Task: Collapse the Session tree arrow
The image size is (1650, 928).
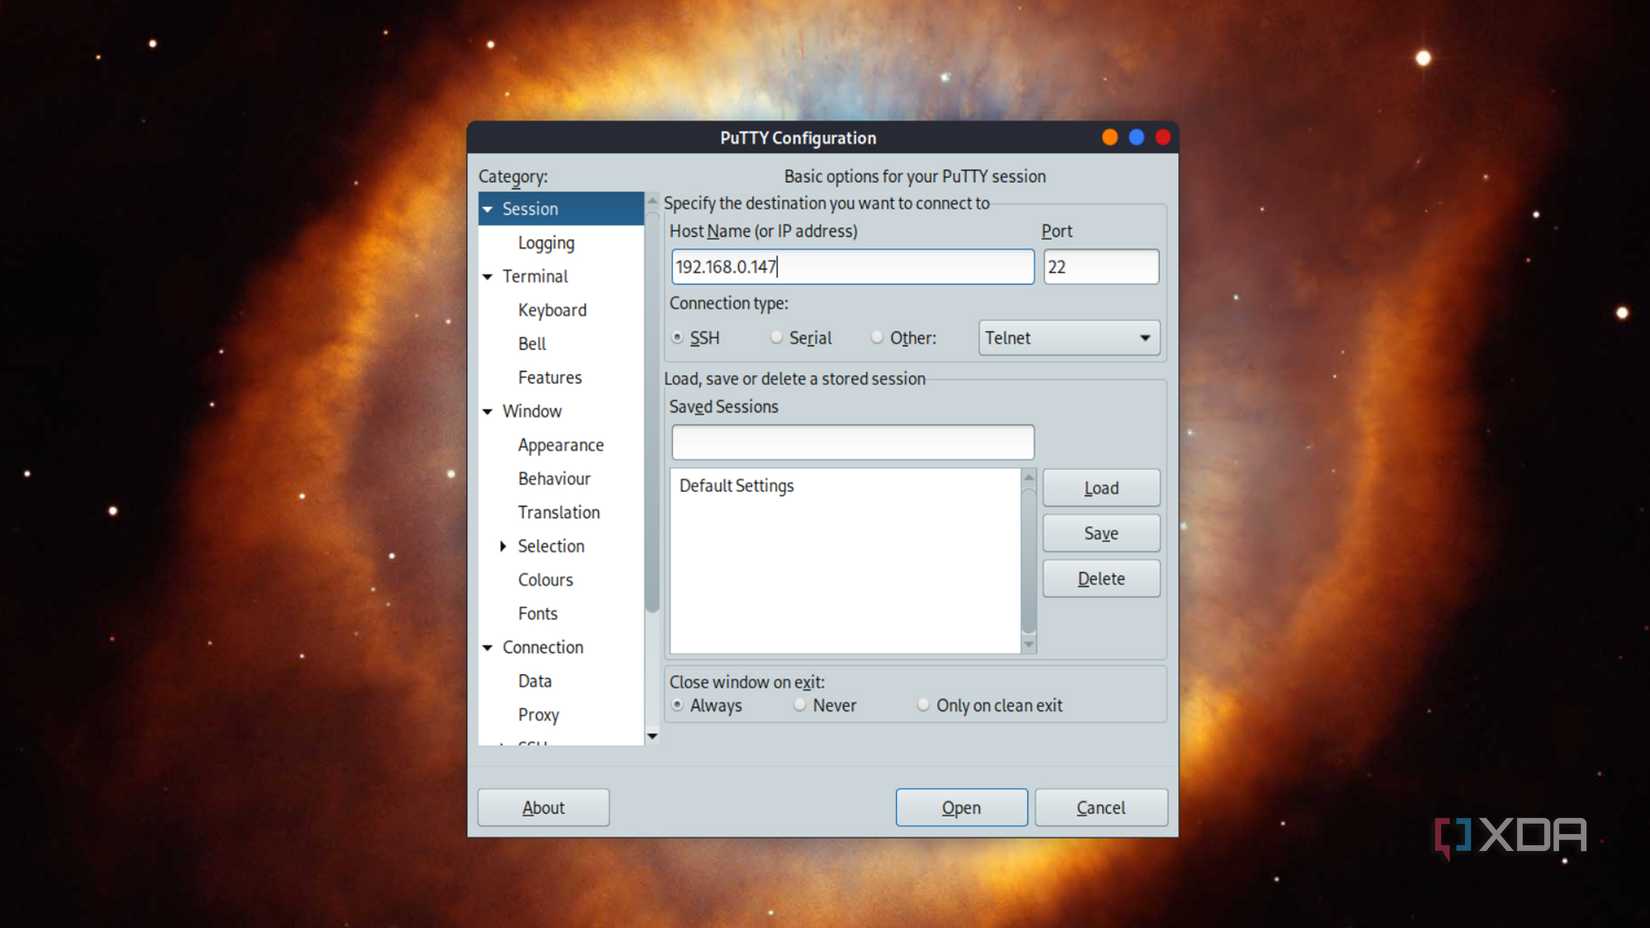Action: tap(488, 209)
